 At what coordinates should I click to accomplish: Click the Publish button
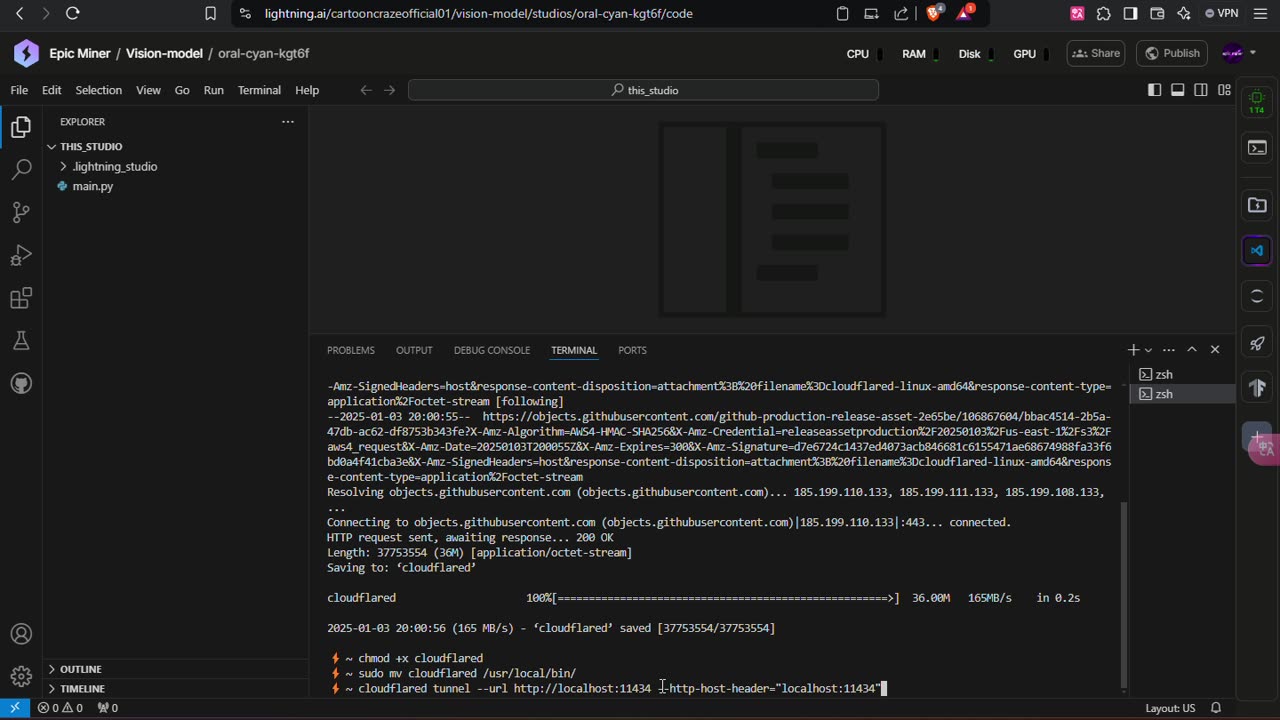point(1171,53)
